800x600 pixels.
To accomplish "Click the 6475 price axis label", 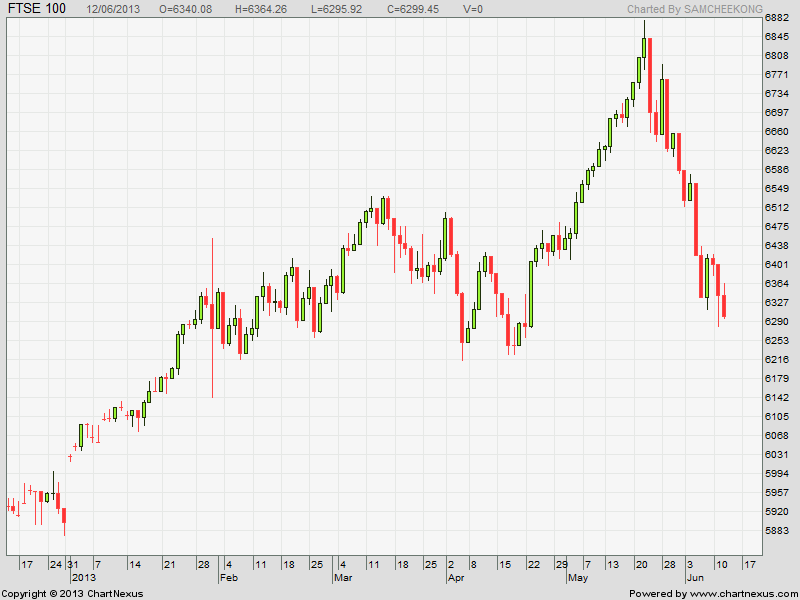I will pos(777,227).
